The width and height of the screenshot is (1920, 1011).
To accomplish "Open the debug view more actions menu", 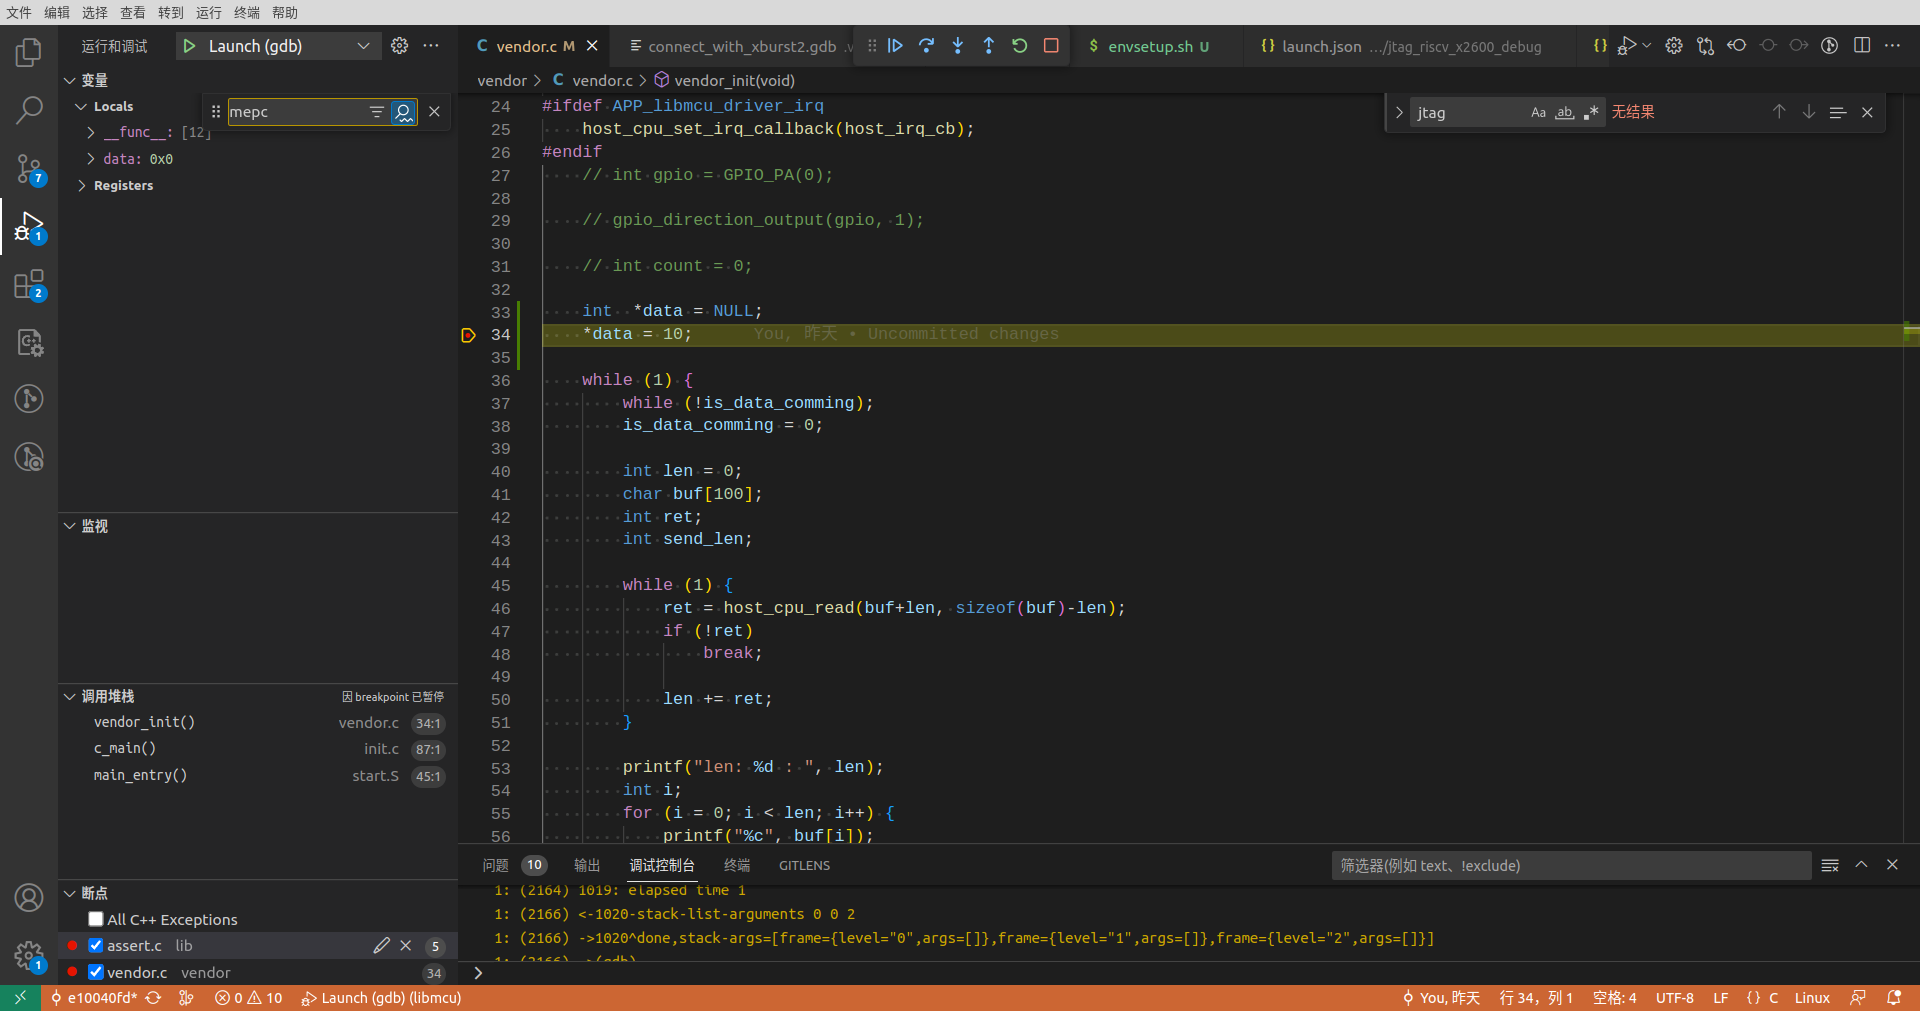I will tap(431, 46).
